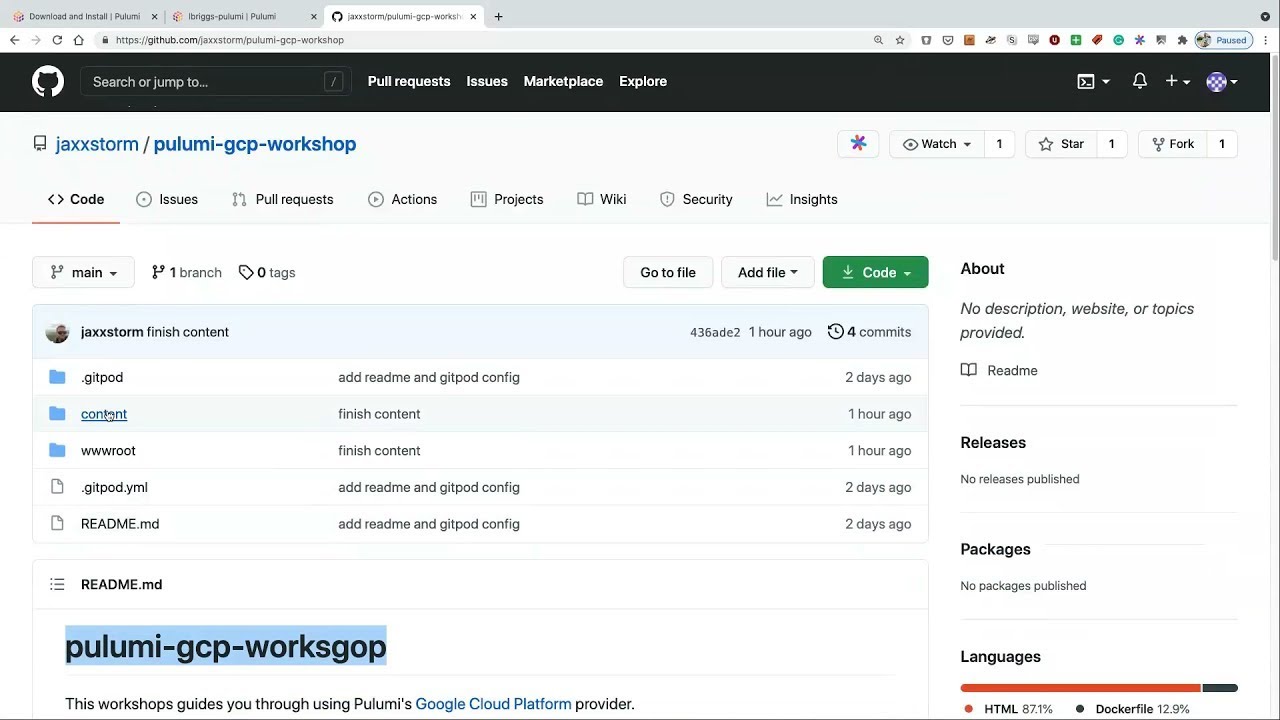
Task: Open the command palette dropdown arrow
Action: coord(1106,82)
